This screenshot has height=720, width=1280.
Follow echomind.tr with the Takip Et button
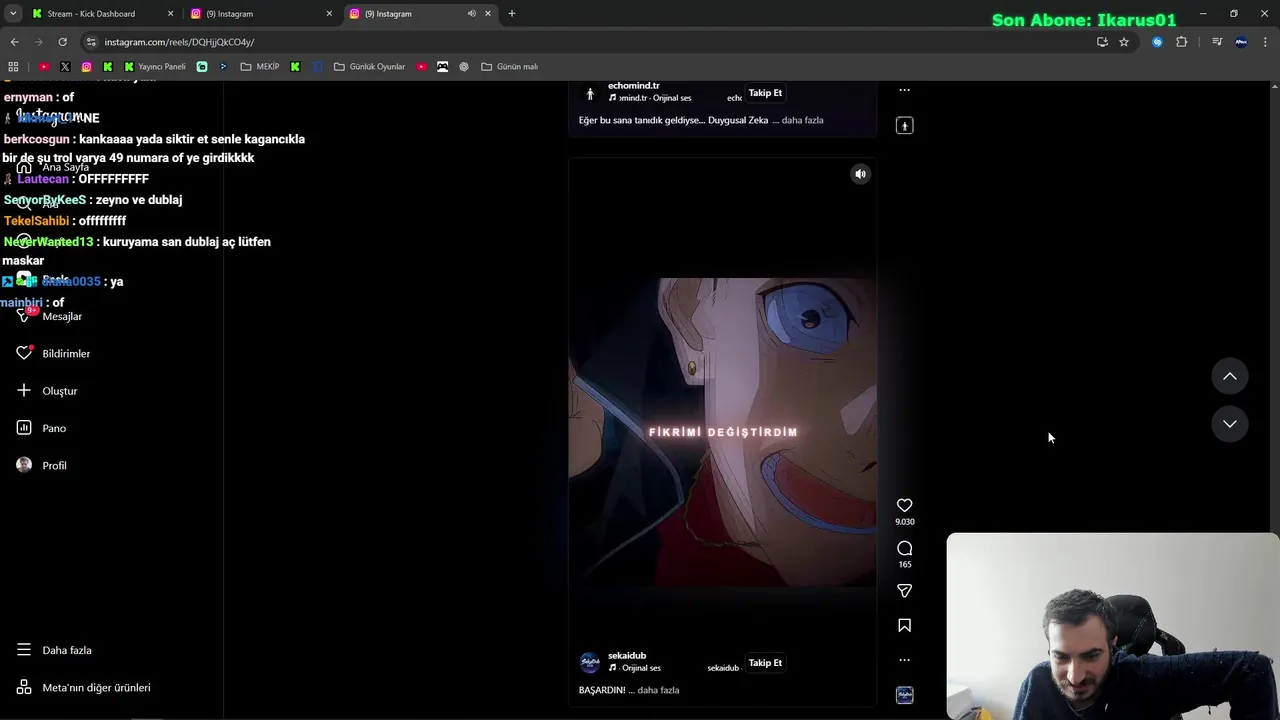pyautogui.click(x=765, y=93)
